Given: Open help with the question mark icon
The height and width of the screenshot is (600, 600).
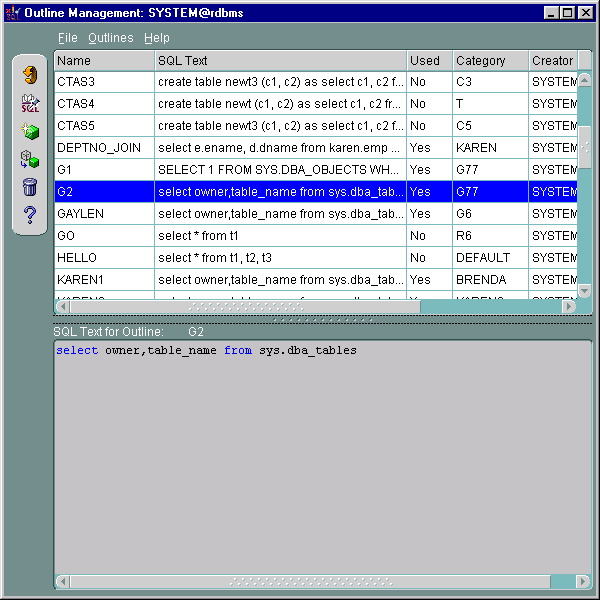Looking at the screenshot, I should 29,214.
